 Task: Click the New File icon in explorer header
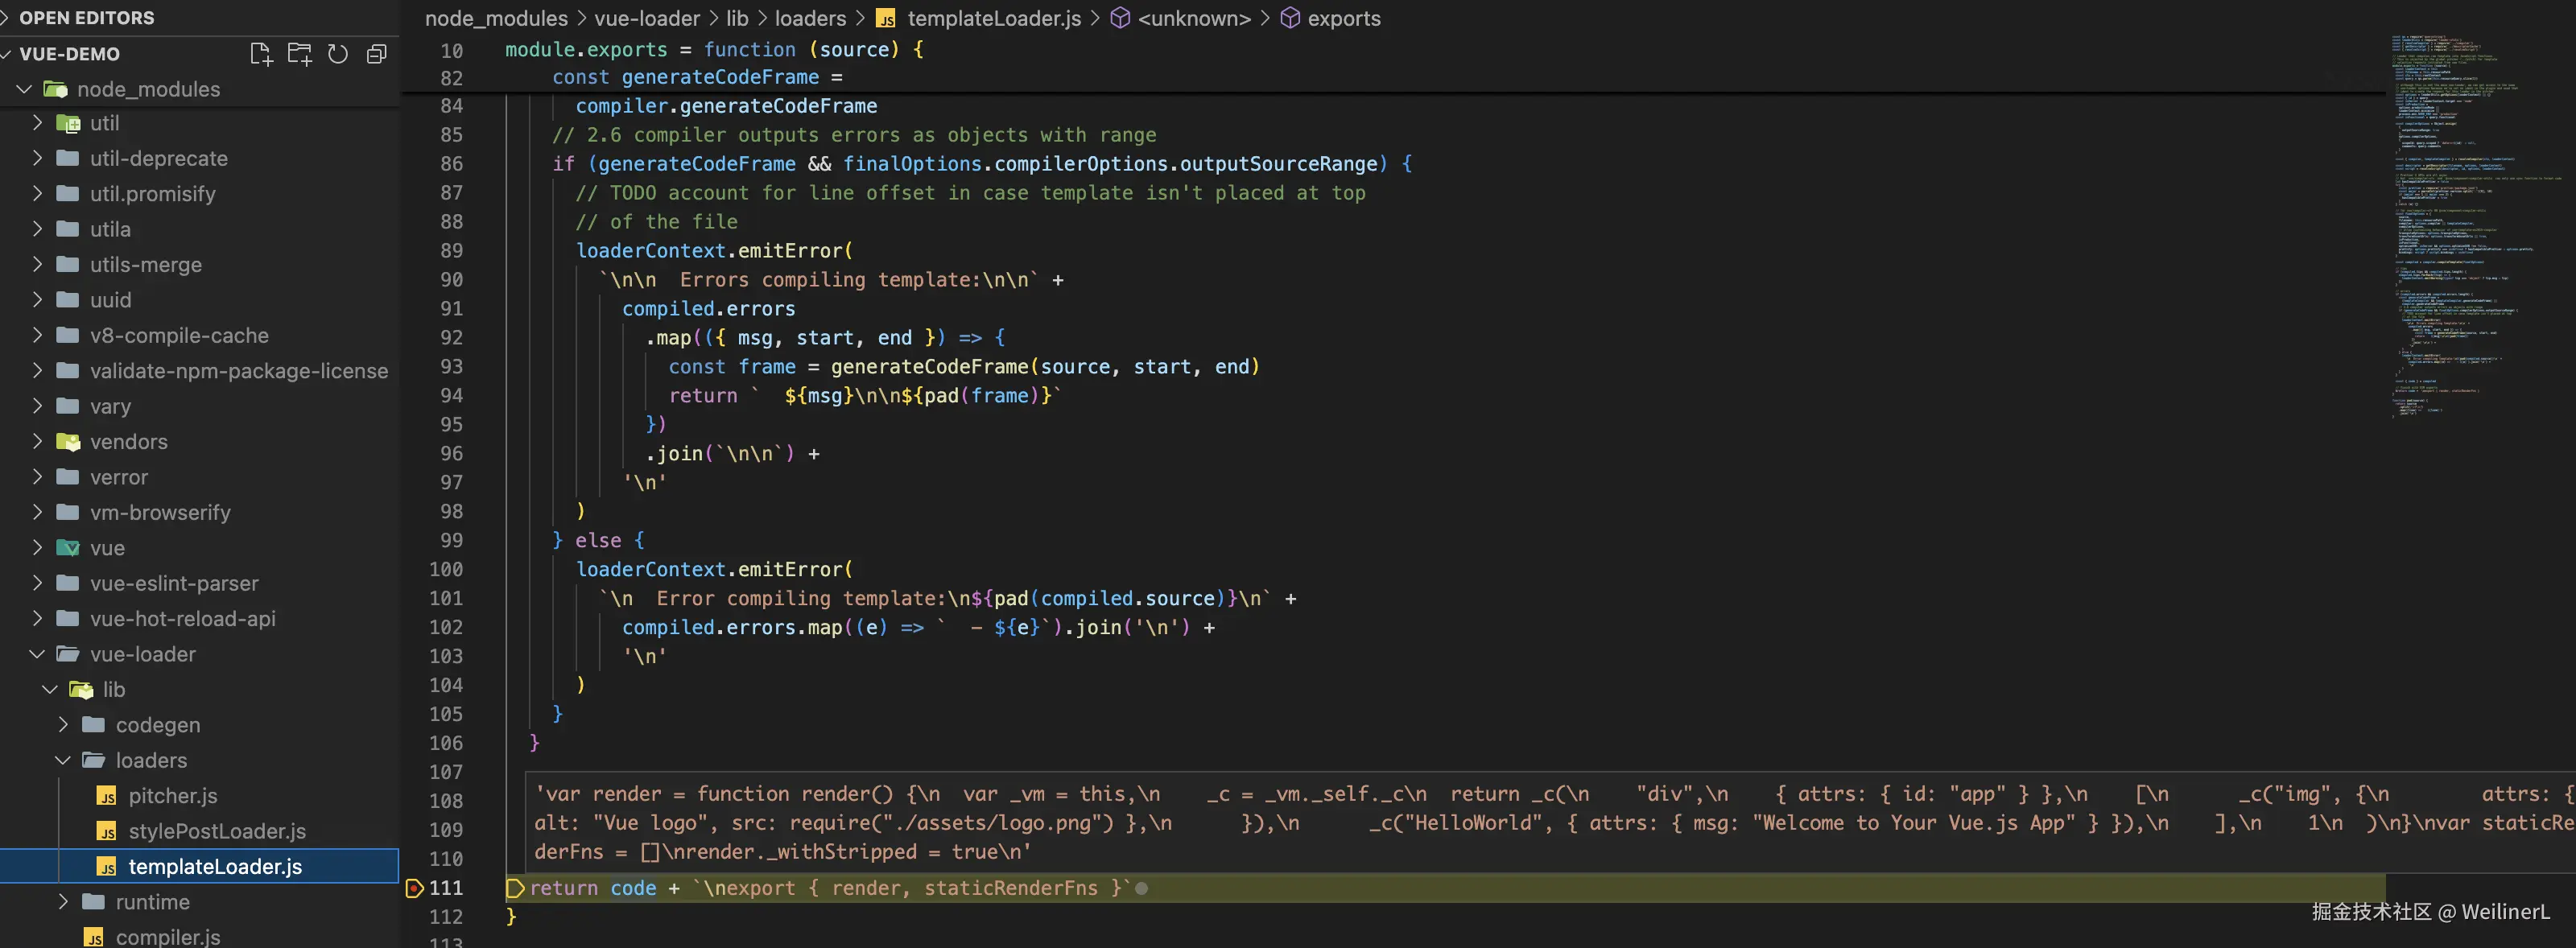[261, 54]
